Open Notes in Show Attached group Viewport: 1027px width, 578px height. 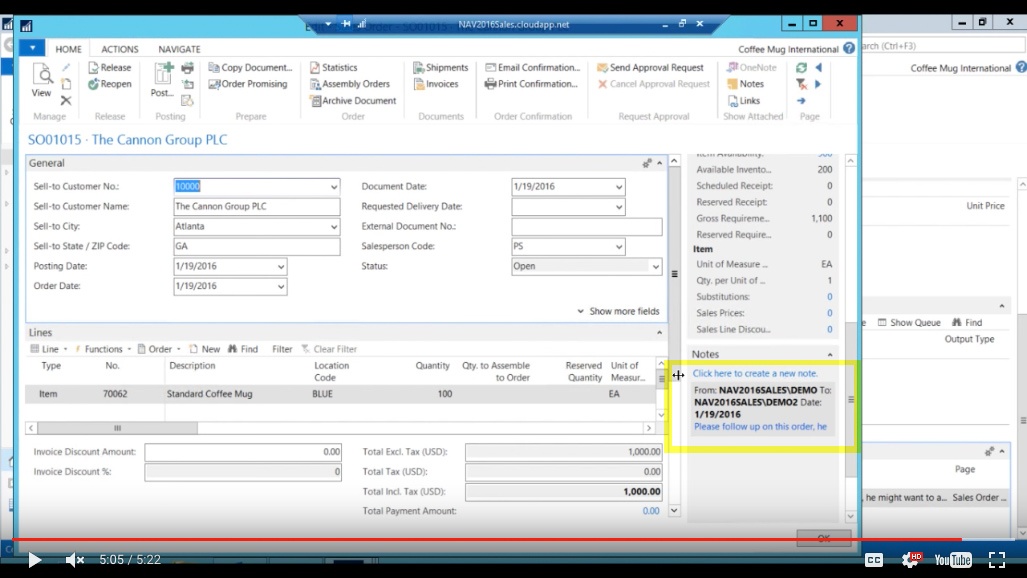pyautogui.click(x=745, y=84)
